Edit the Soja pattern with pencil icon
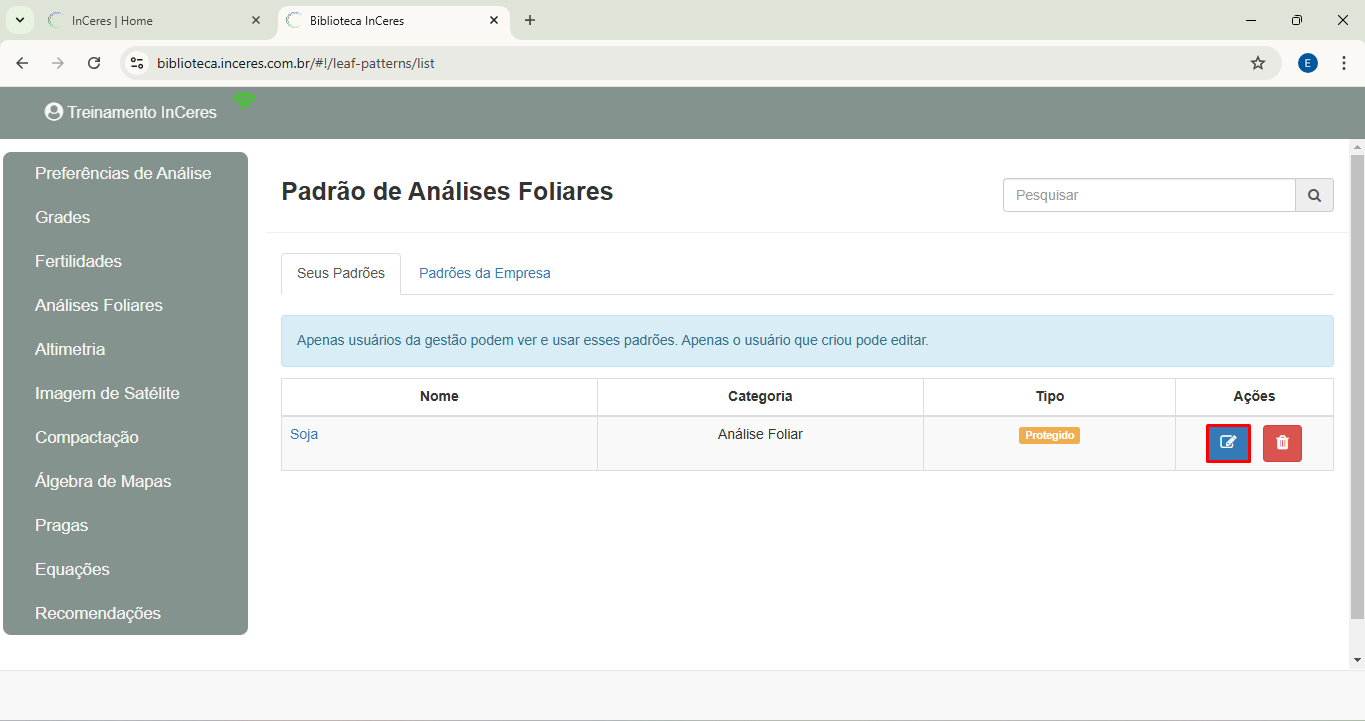Viewport: 1365px width, 721px height. point(1228,443)
